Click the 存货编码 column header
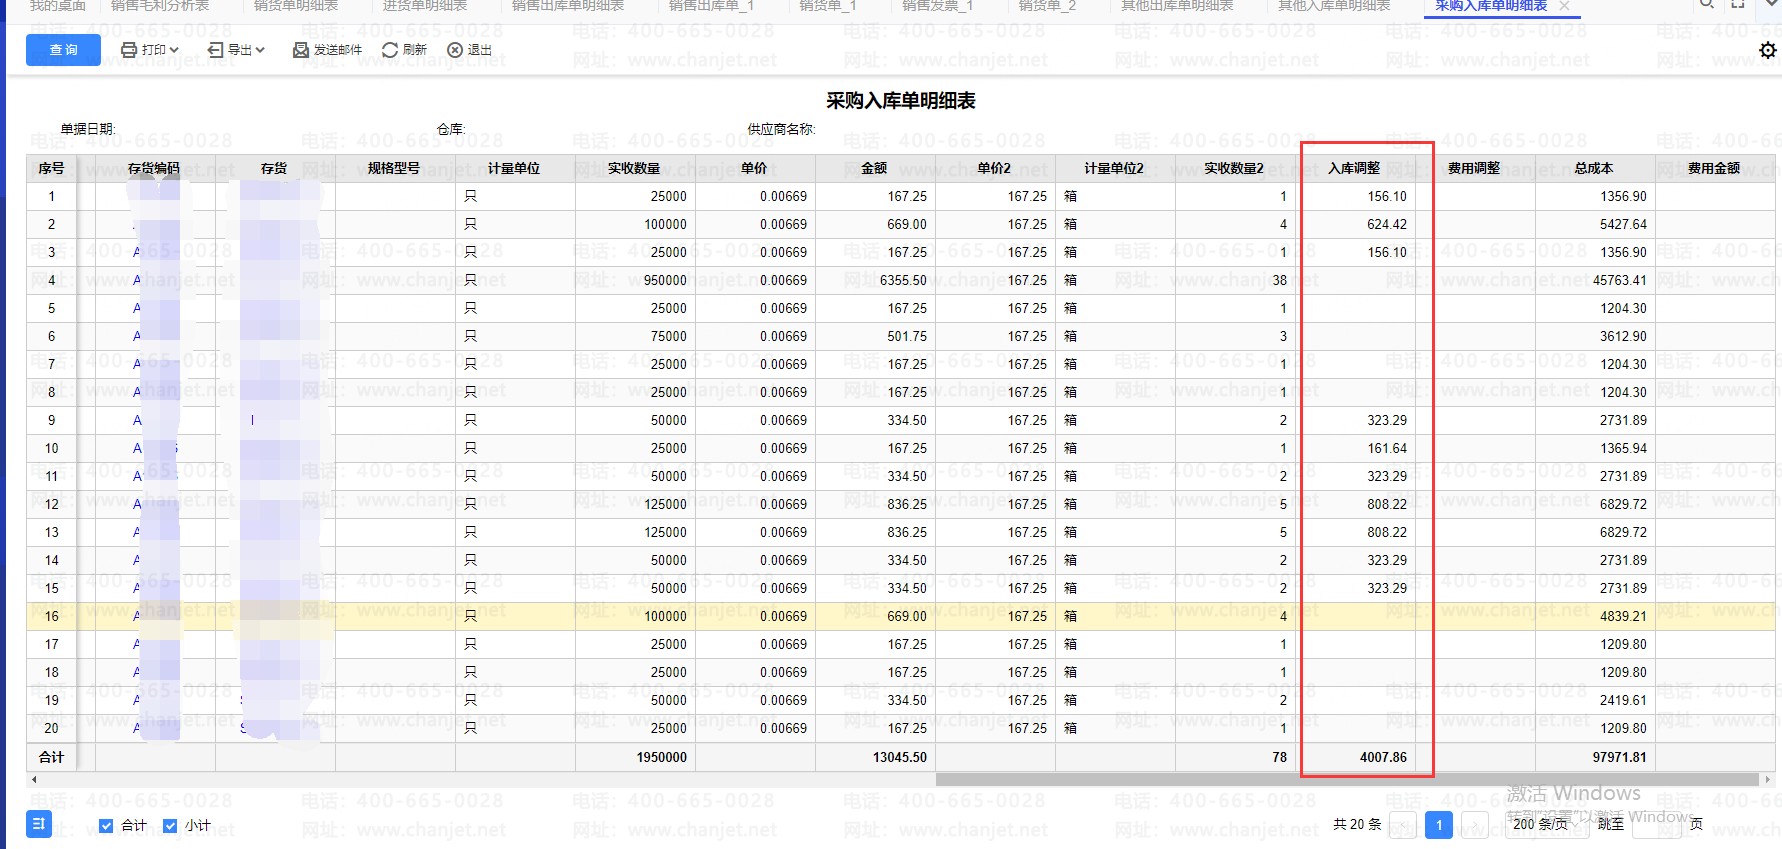The image size is (1782, 849). click(x=154, y=168)
